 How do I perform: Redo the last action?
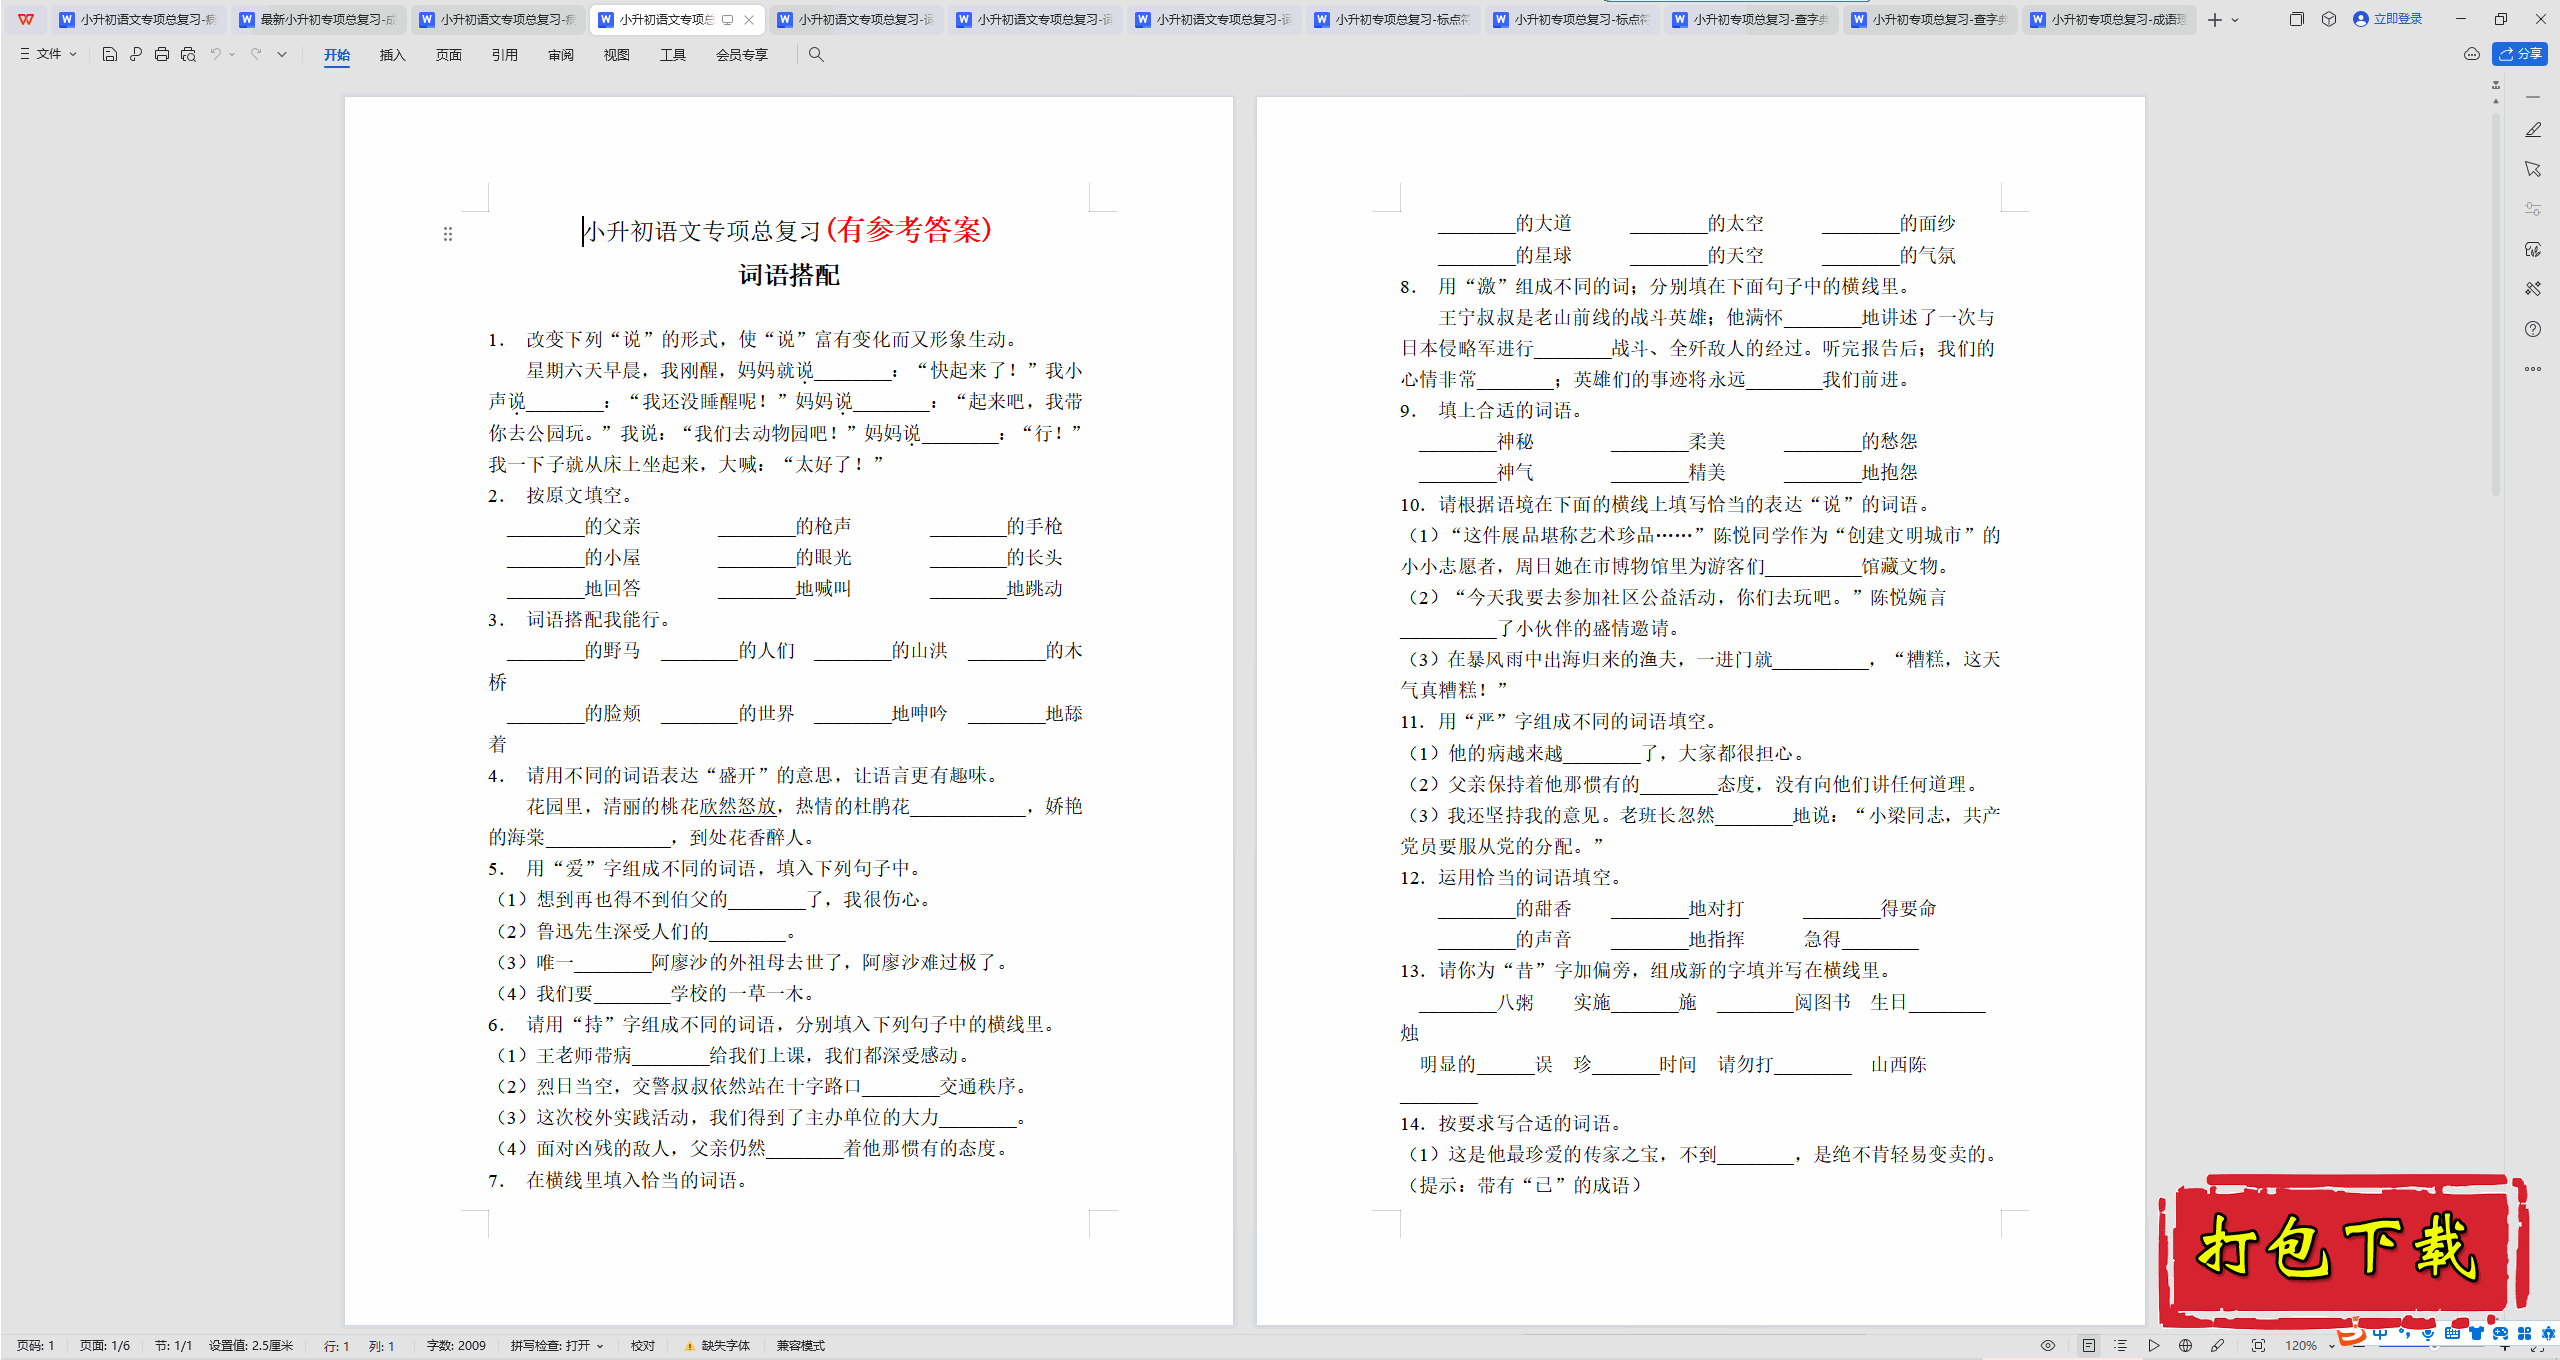[256, 55]
